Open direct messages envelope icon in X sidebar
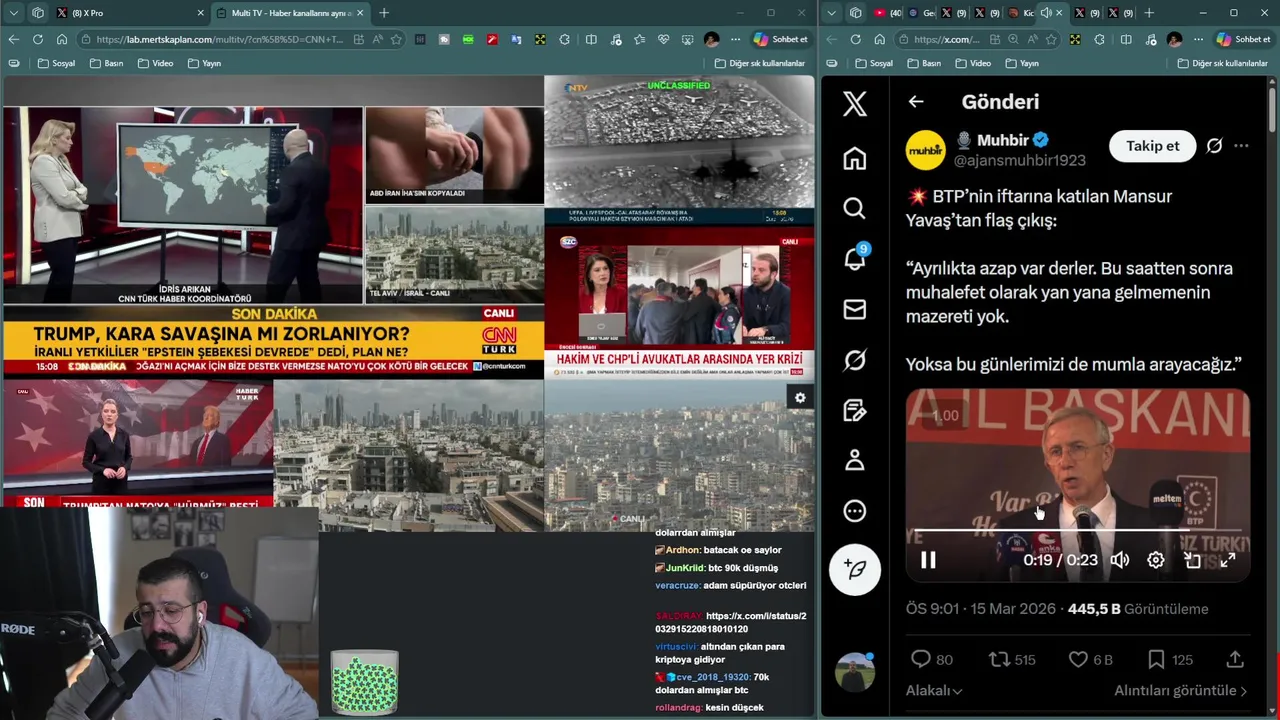1280x720 pixels. 854,309
